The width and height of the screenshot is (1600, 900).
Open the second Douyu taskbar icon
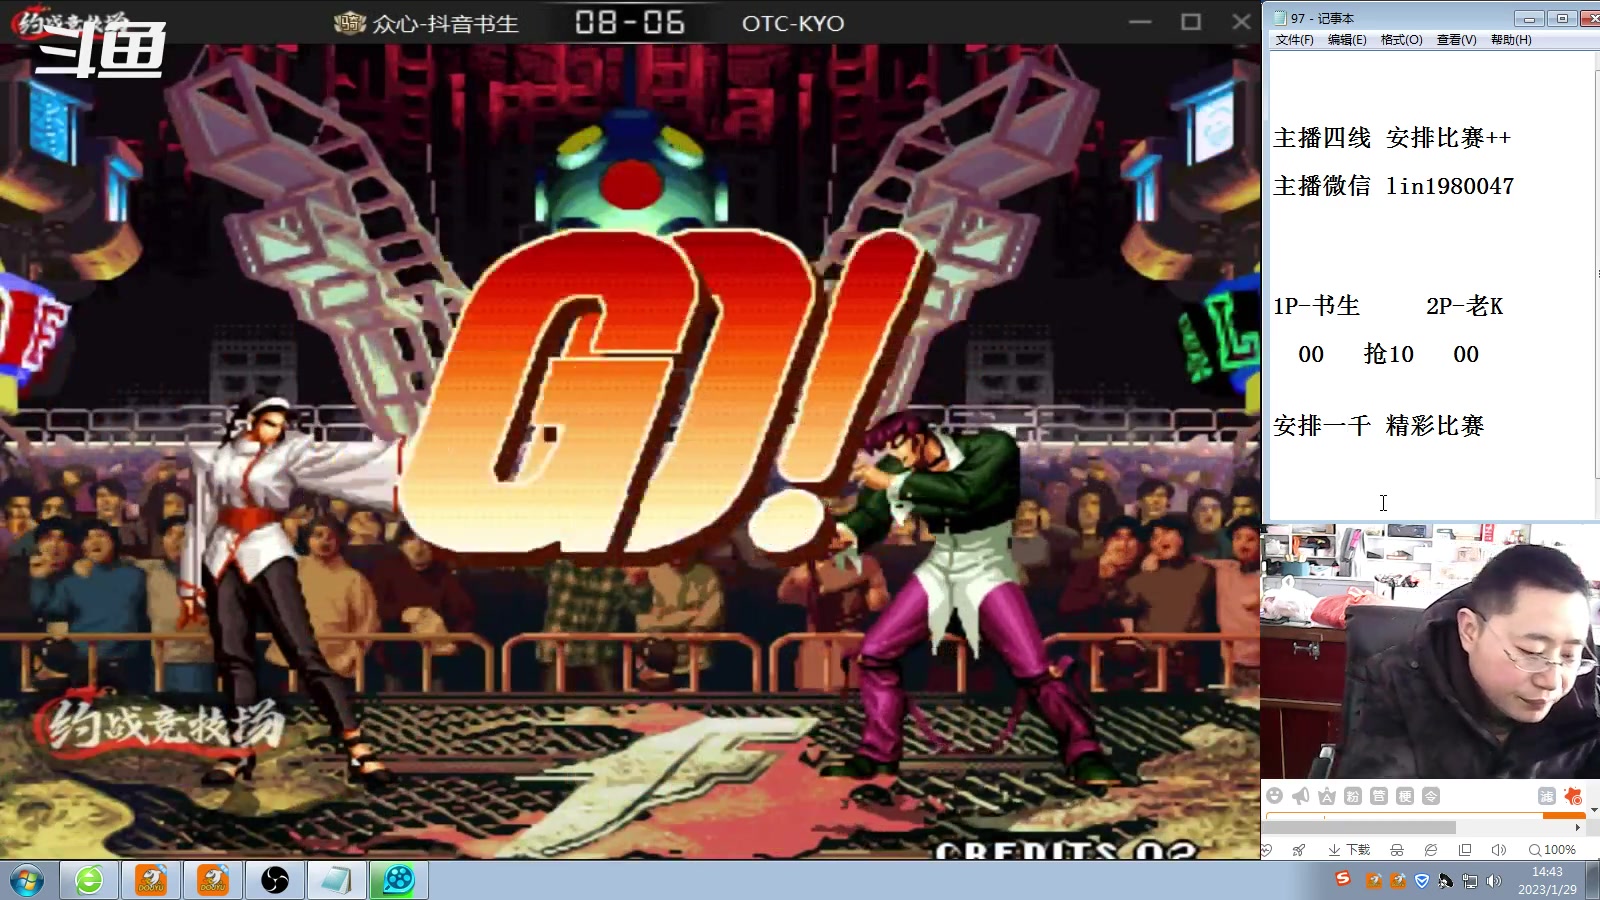pyautogui.click(x=213, y=881)
